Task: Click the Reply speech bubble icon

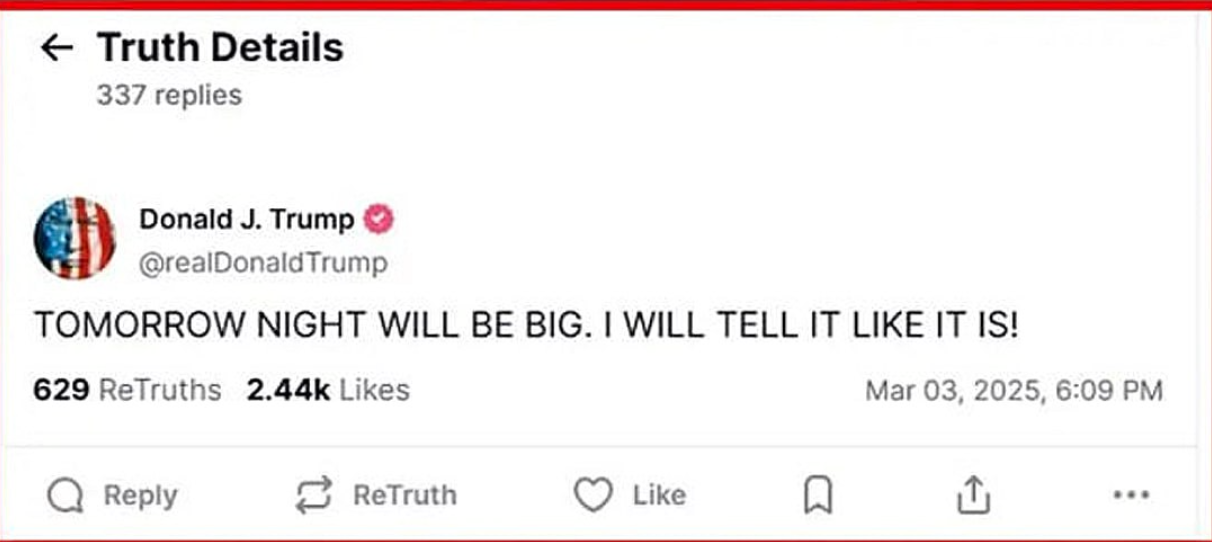Action: point(66,496)
